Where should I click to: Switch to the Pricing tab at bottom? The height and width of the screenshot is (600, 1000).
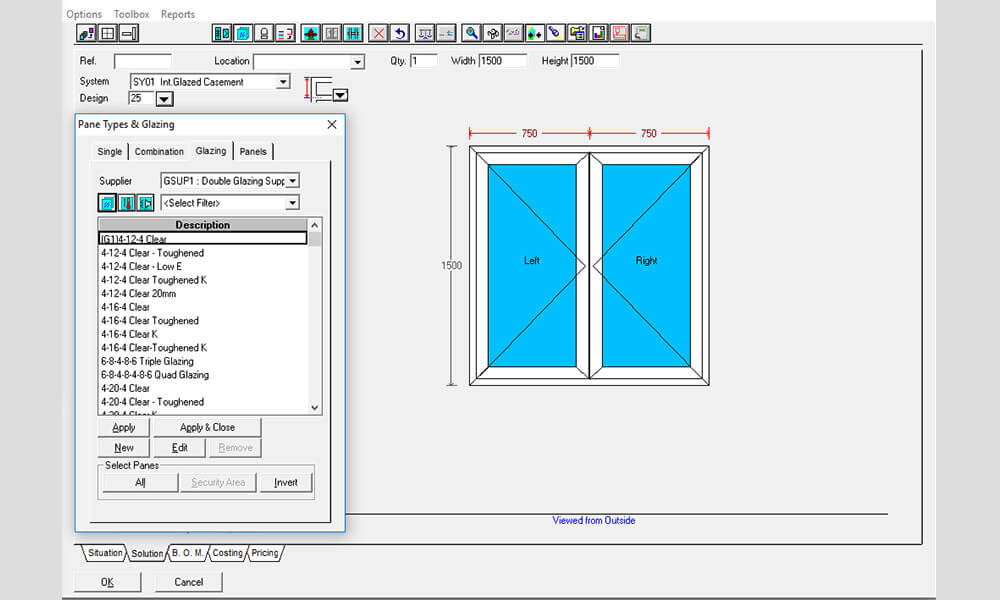(x=263, y=552)
